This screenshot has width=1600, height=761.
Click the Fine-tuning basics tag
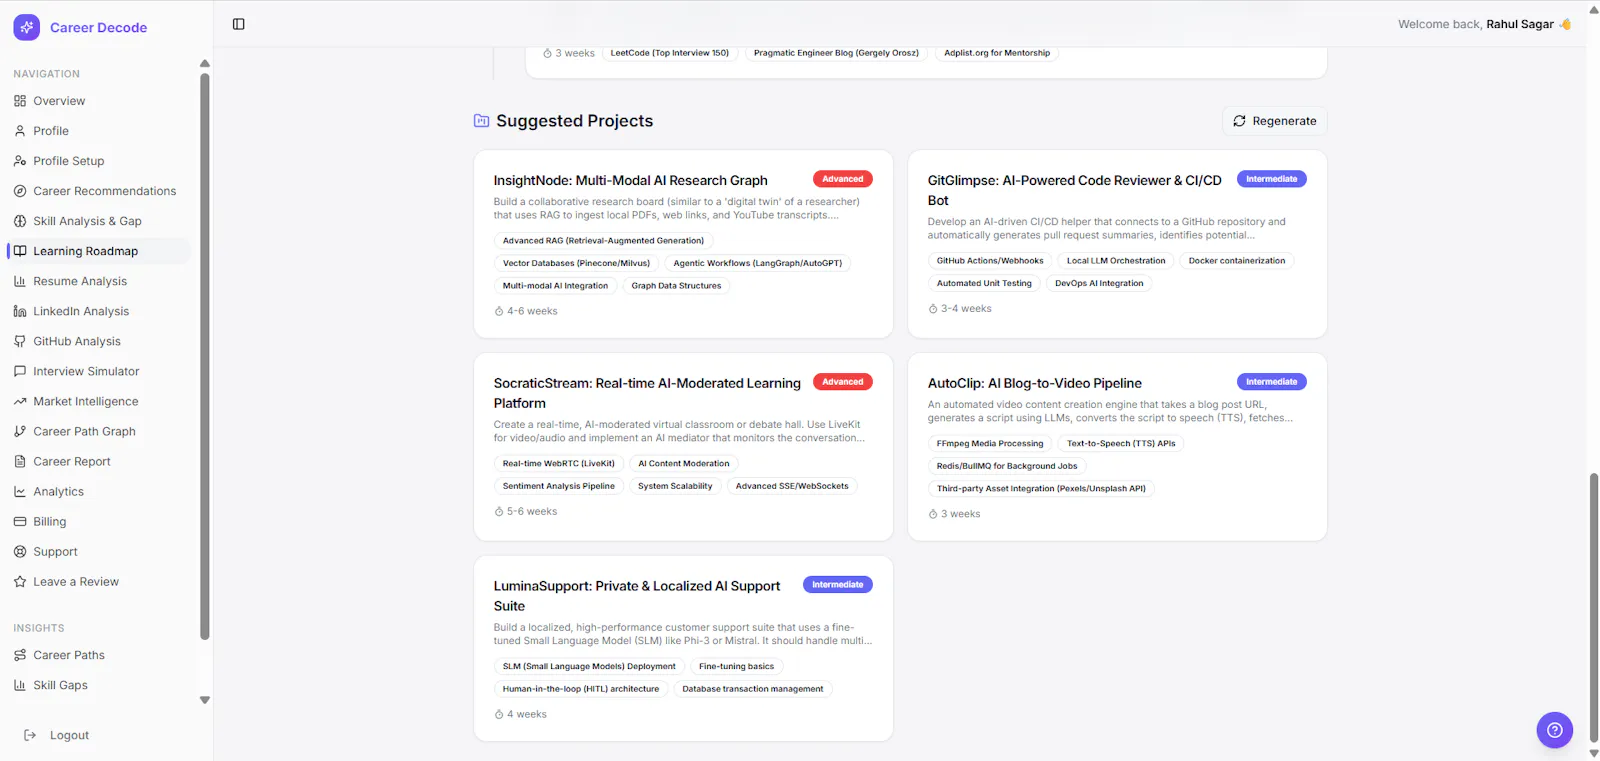coord(736,667)
